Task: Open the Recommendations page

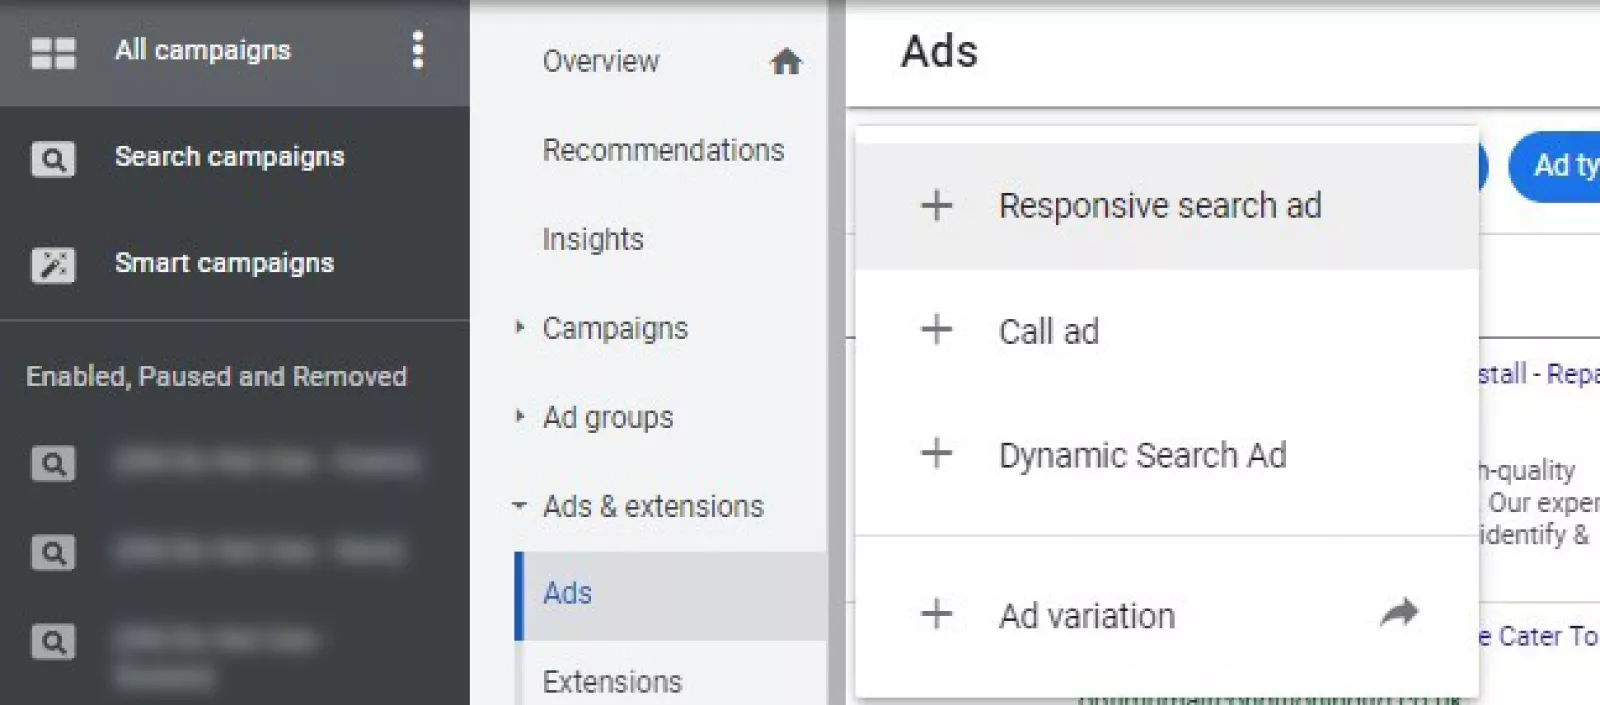Action: coord(663,150)
